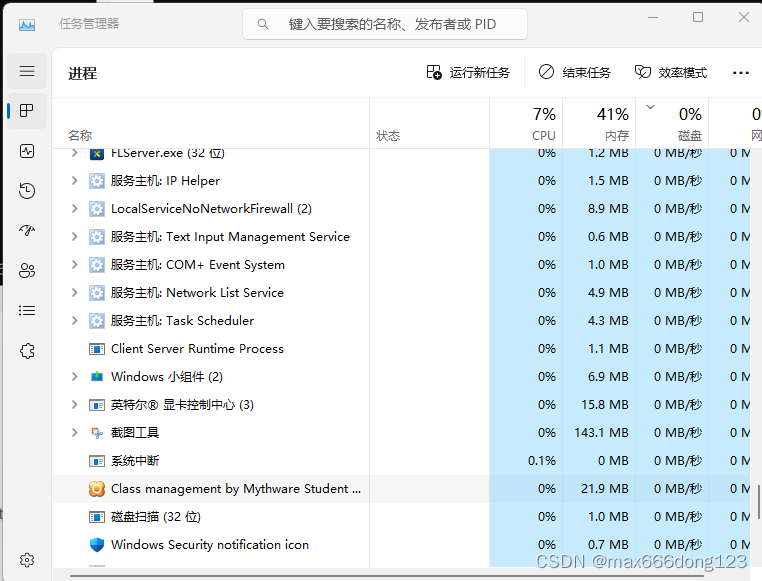Click the search box for name or PID
Viewport: 762px width, 581px height.
coord(385,24)
